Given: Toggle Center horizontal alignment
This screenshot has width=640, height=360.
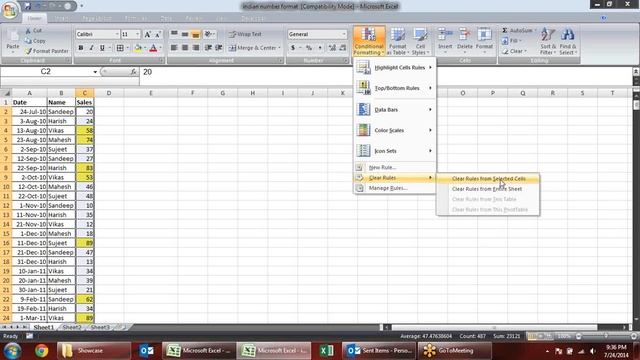Looking at the screenshot, I should [x=185, y=48].
